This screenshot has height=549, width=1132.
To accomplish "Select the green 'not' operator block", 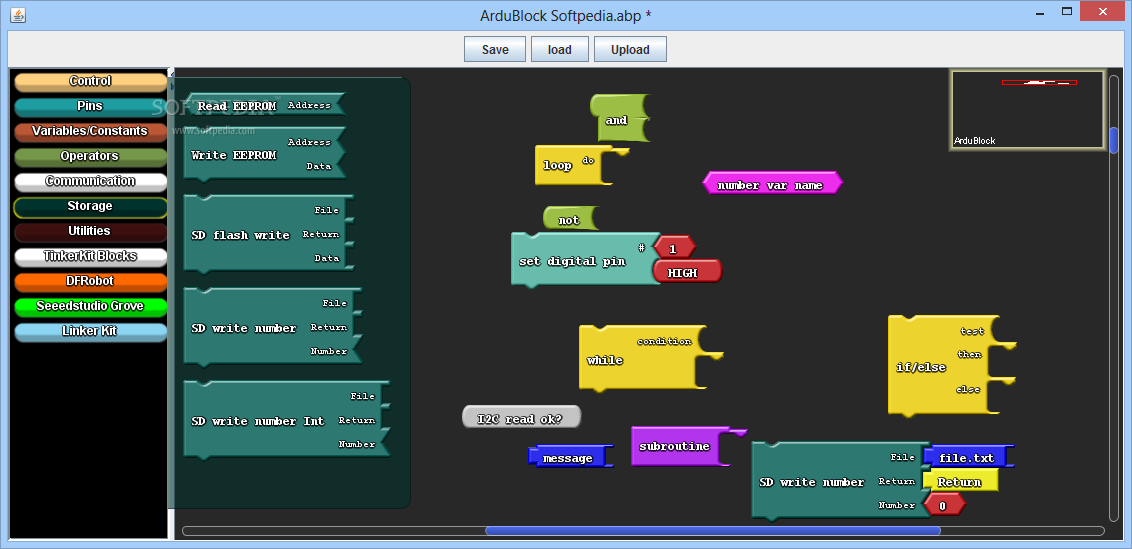I will pos(570,218).
